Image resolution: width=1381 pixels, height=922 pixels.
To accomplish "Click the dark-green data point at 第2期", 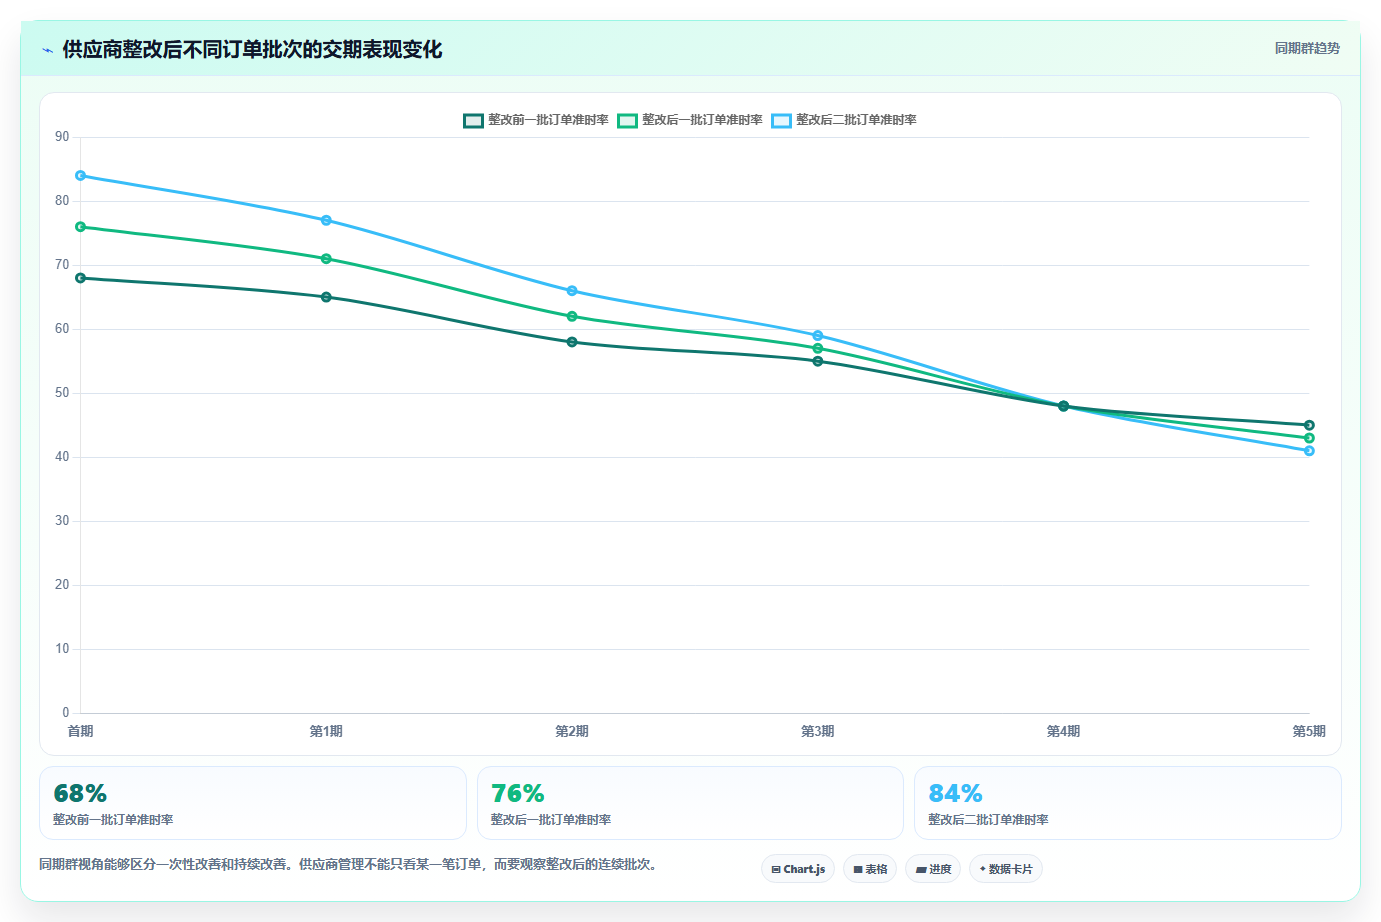I will (572, 342).
